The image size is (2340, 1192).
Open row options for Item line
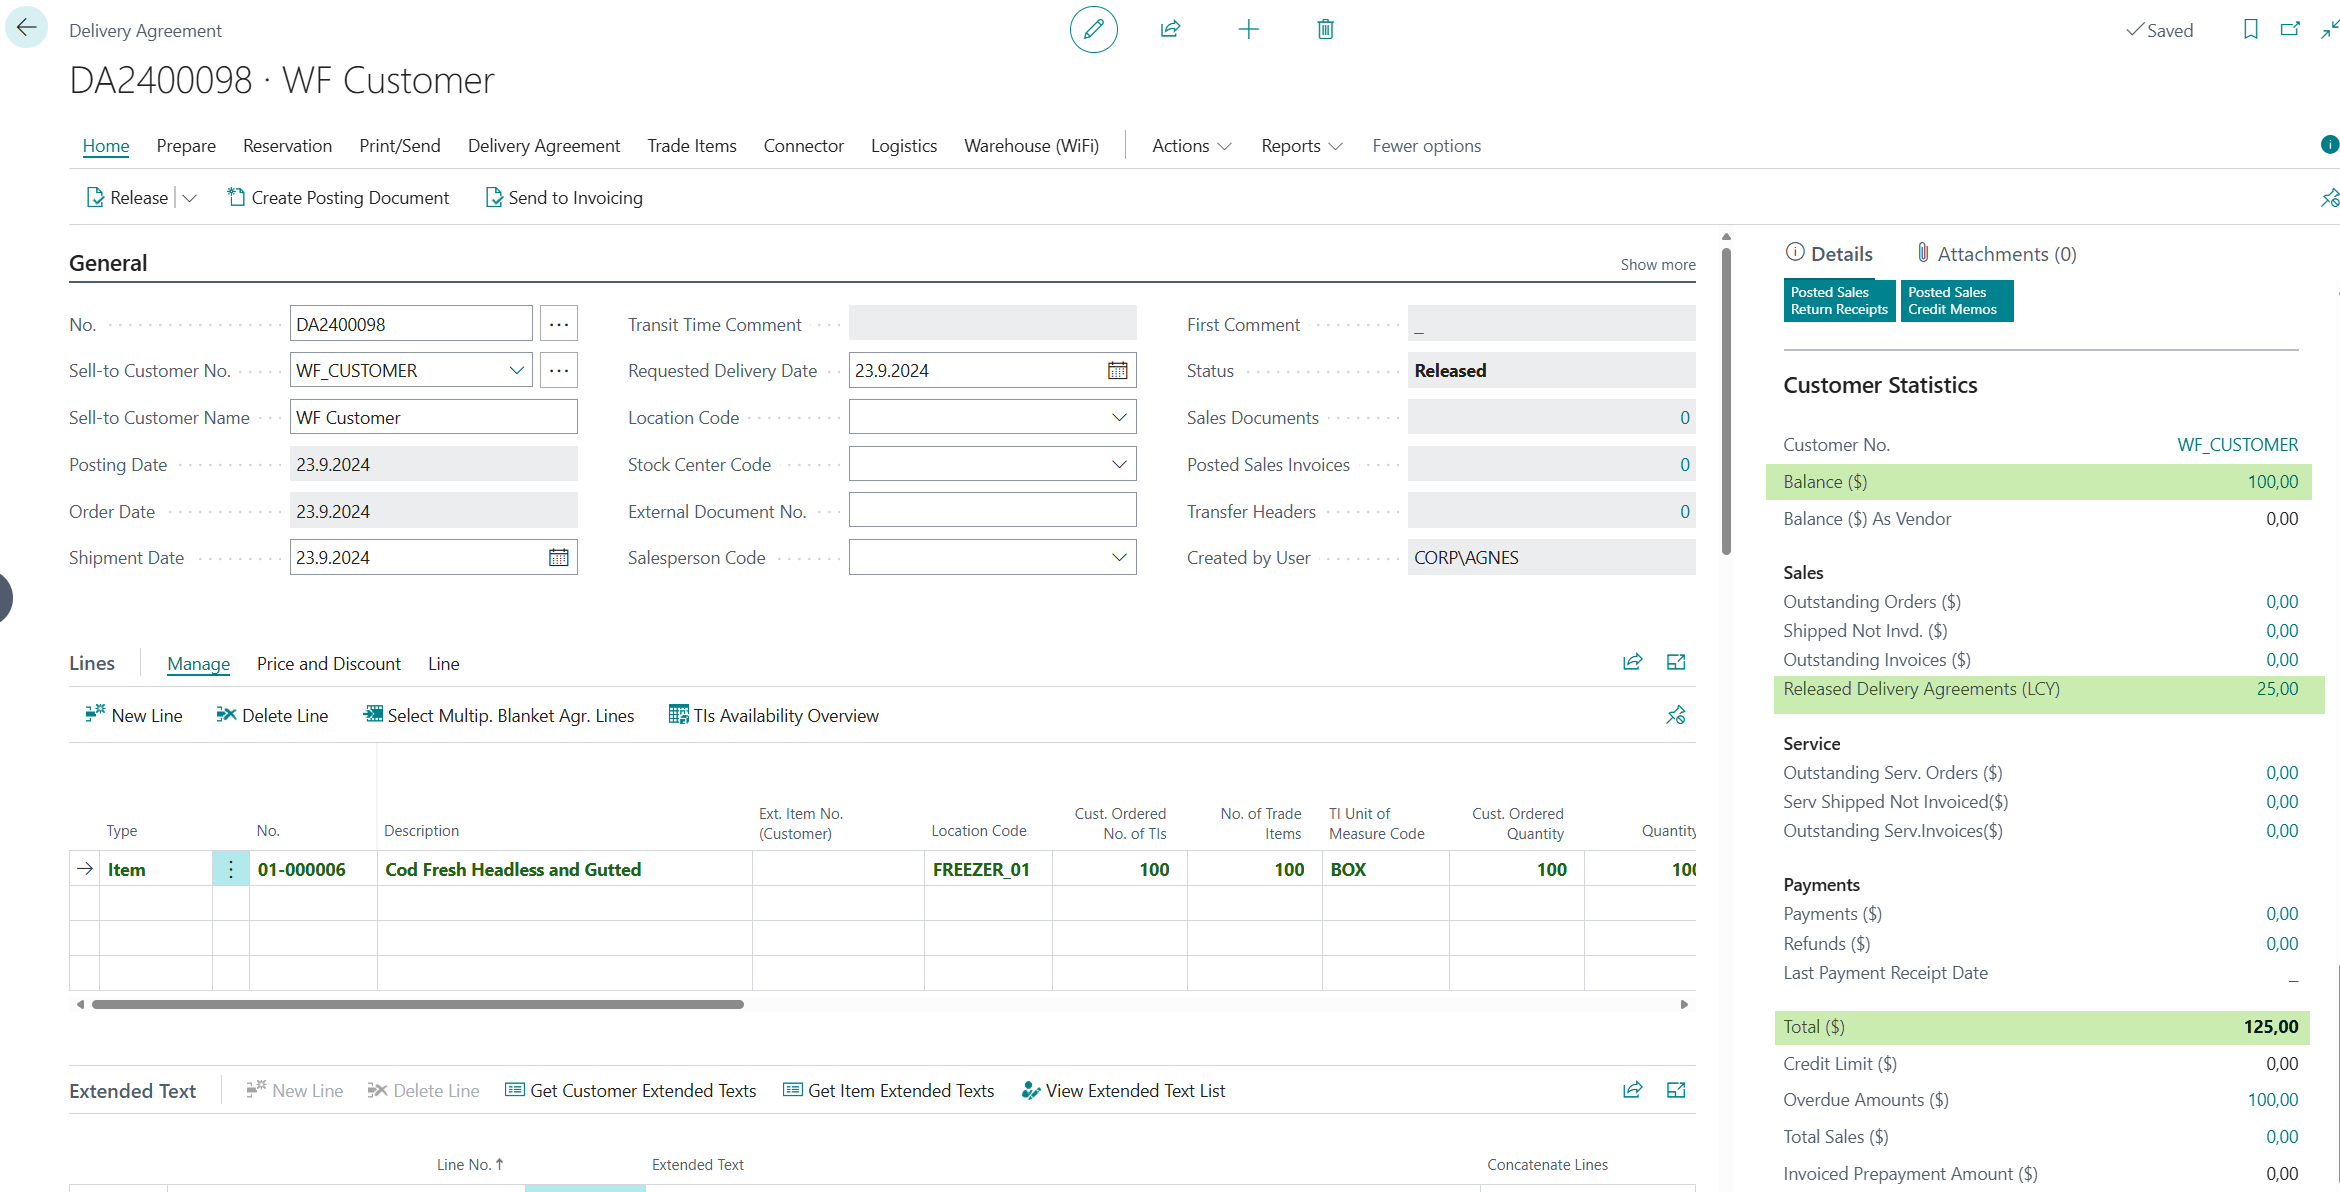pyautogui.click(x=231, y=870)
